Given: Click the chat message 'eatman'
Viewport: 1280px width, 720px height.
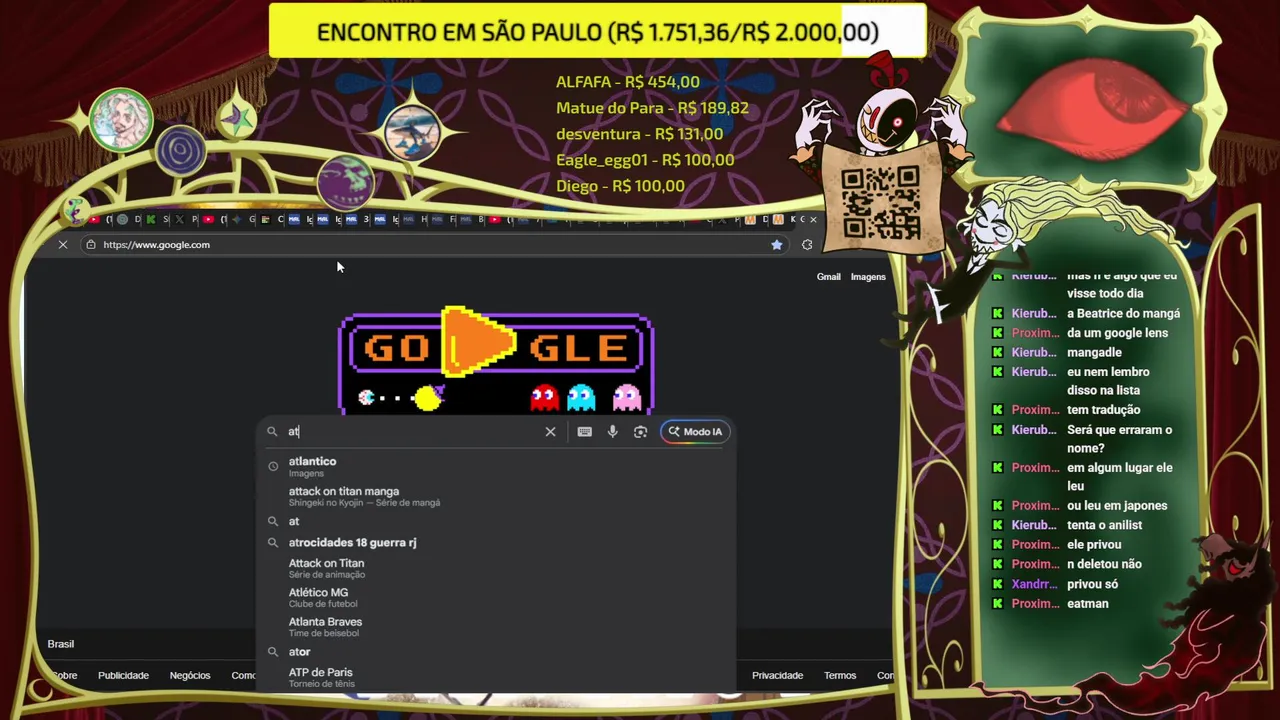Looking at the screenshot, I should point(1087,604).
